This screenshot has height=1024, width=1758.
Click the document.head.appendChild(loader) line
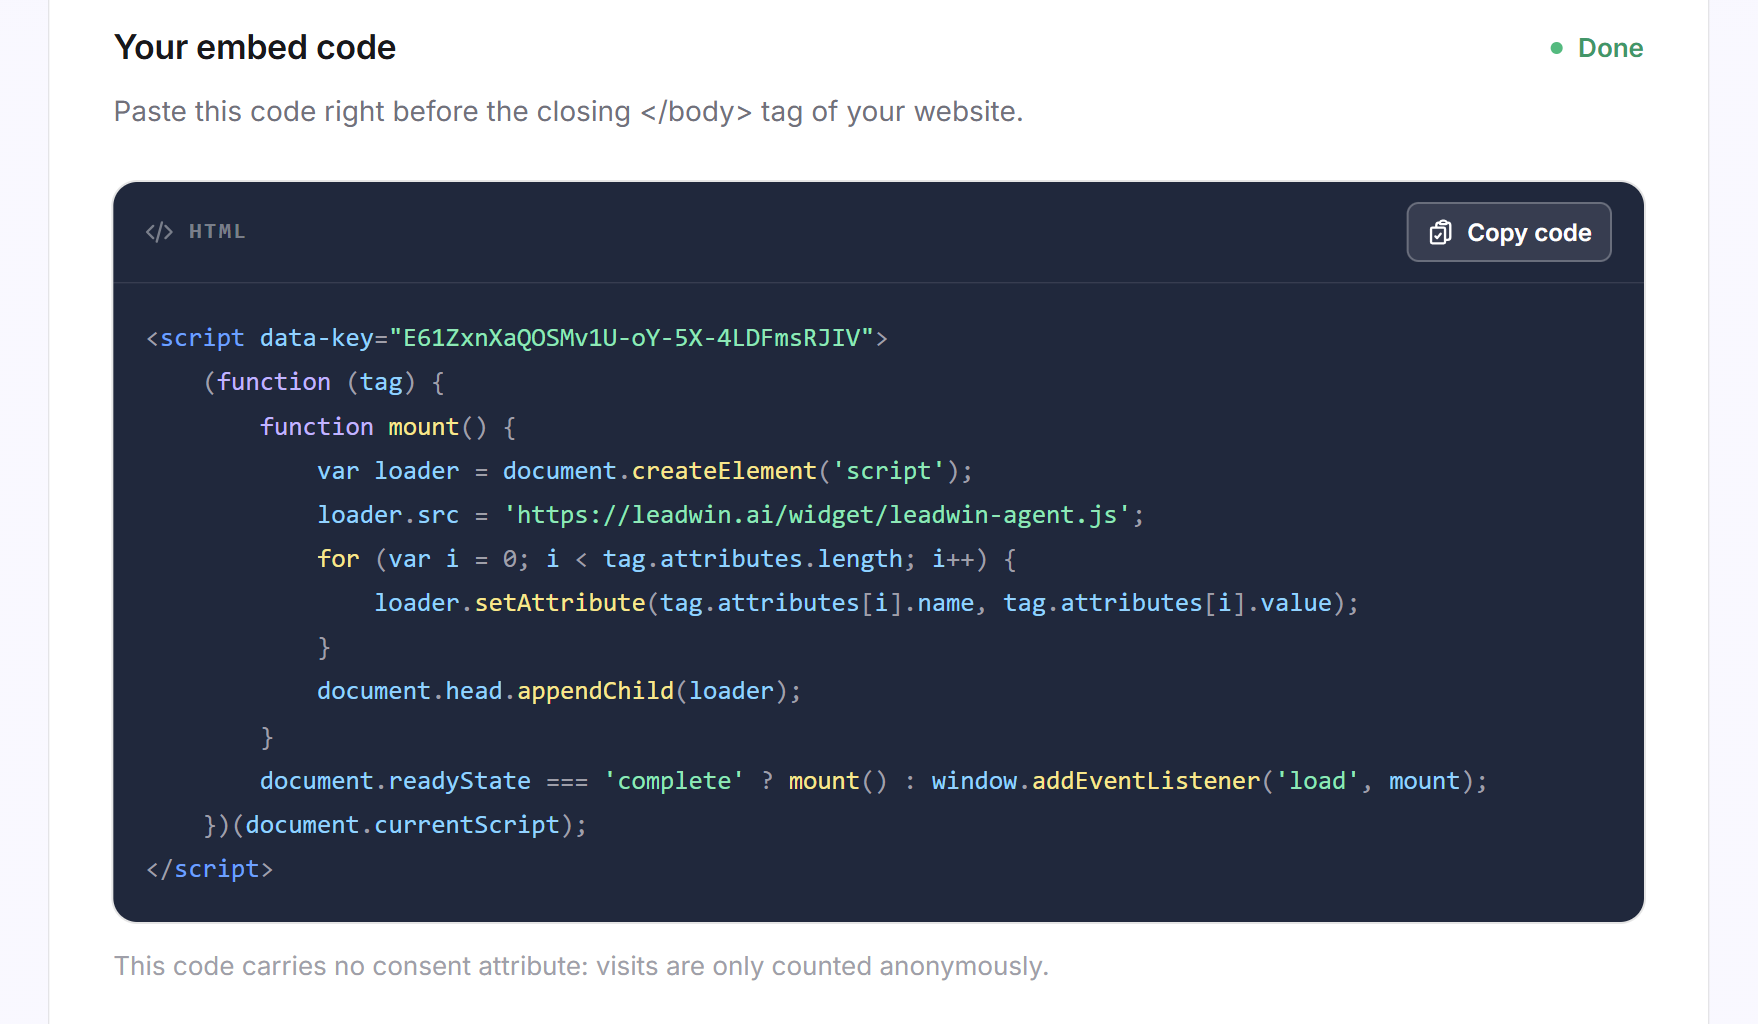(559, 691)
